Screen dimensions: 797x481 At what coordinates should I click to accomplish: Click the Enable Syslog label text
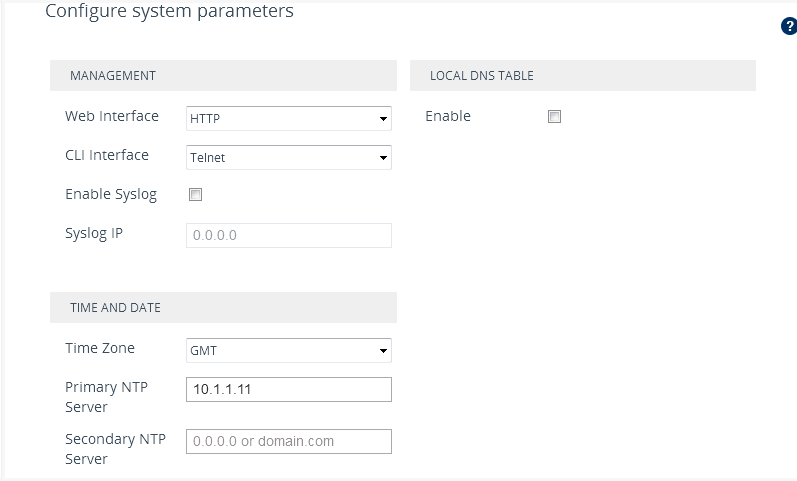[x=111, y=194]
